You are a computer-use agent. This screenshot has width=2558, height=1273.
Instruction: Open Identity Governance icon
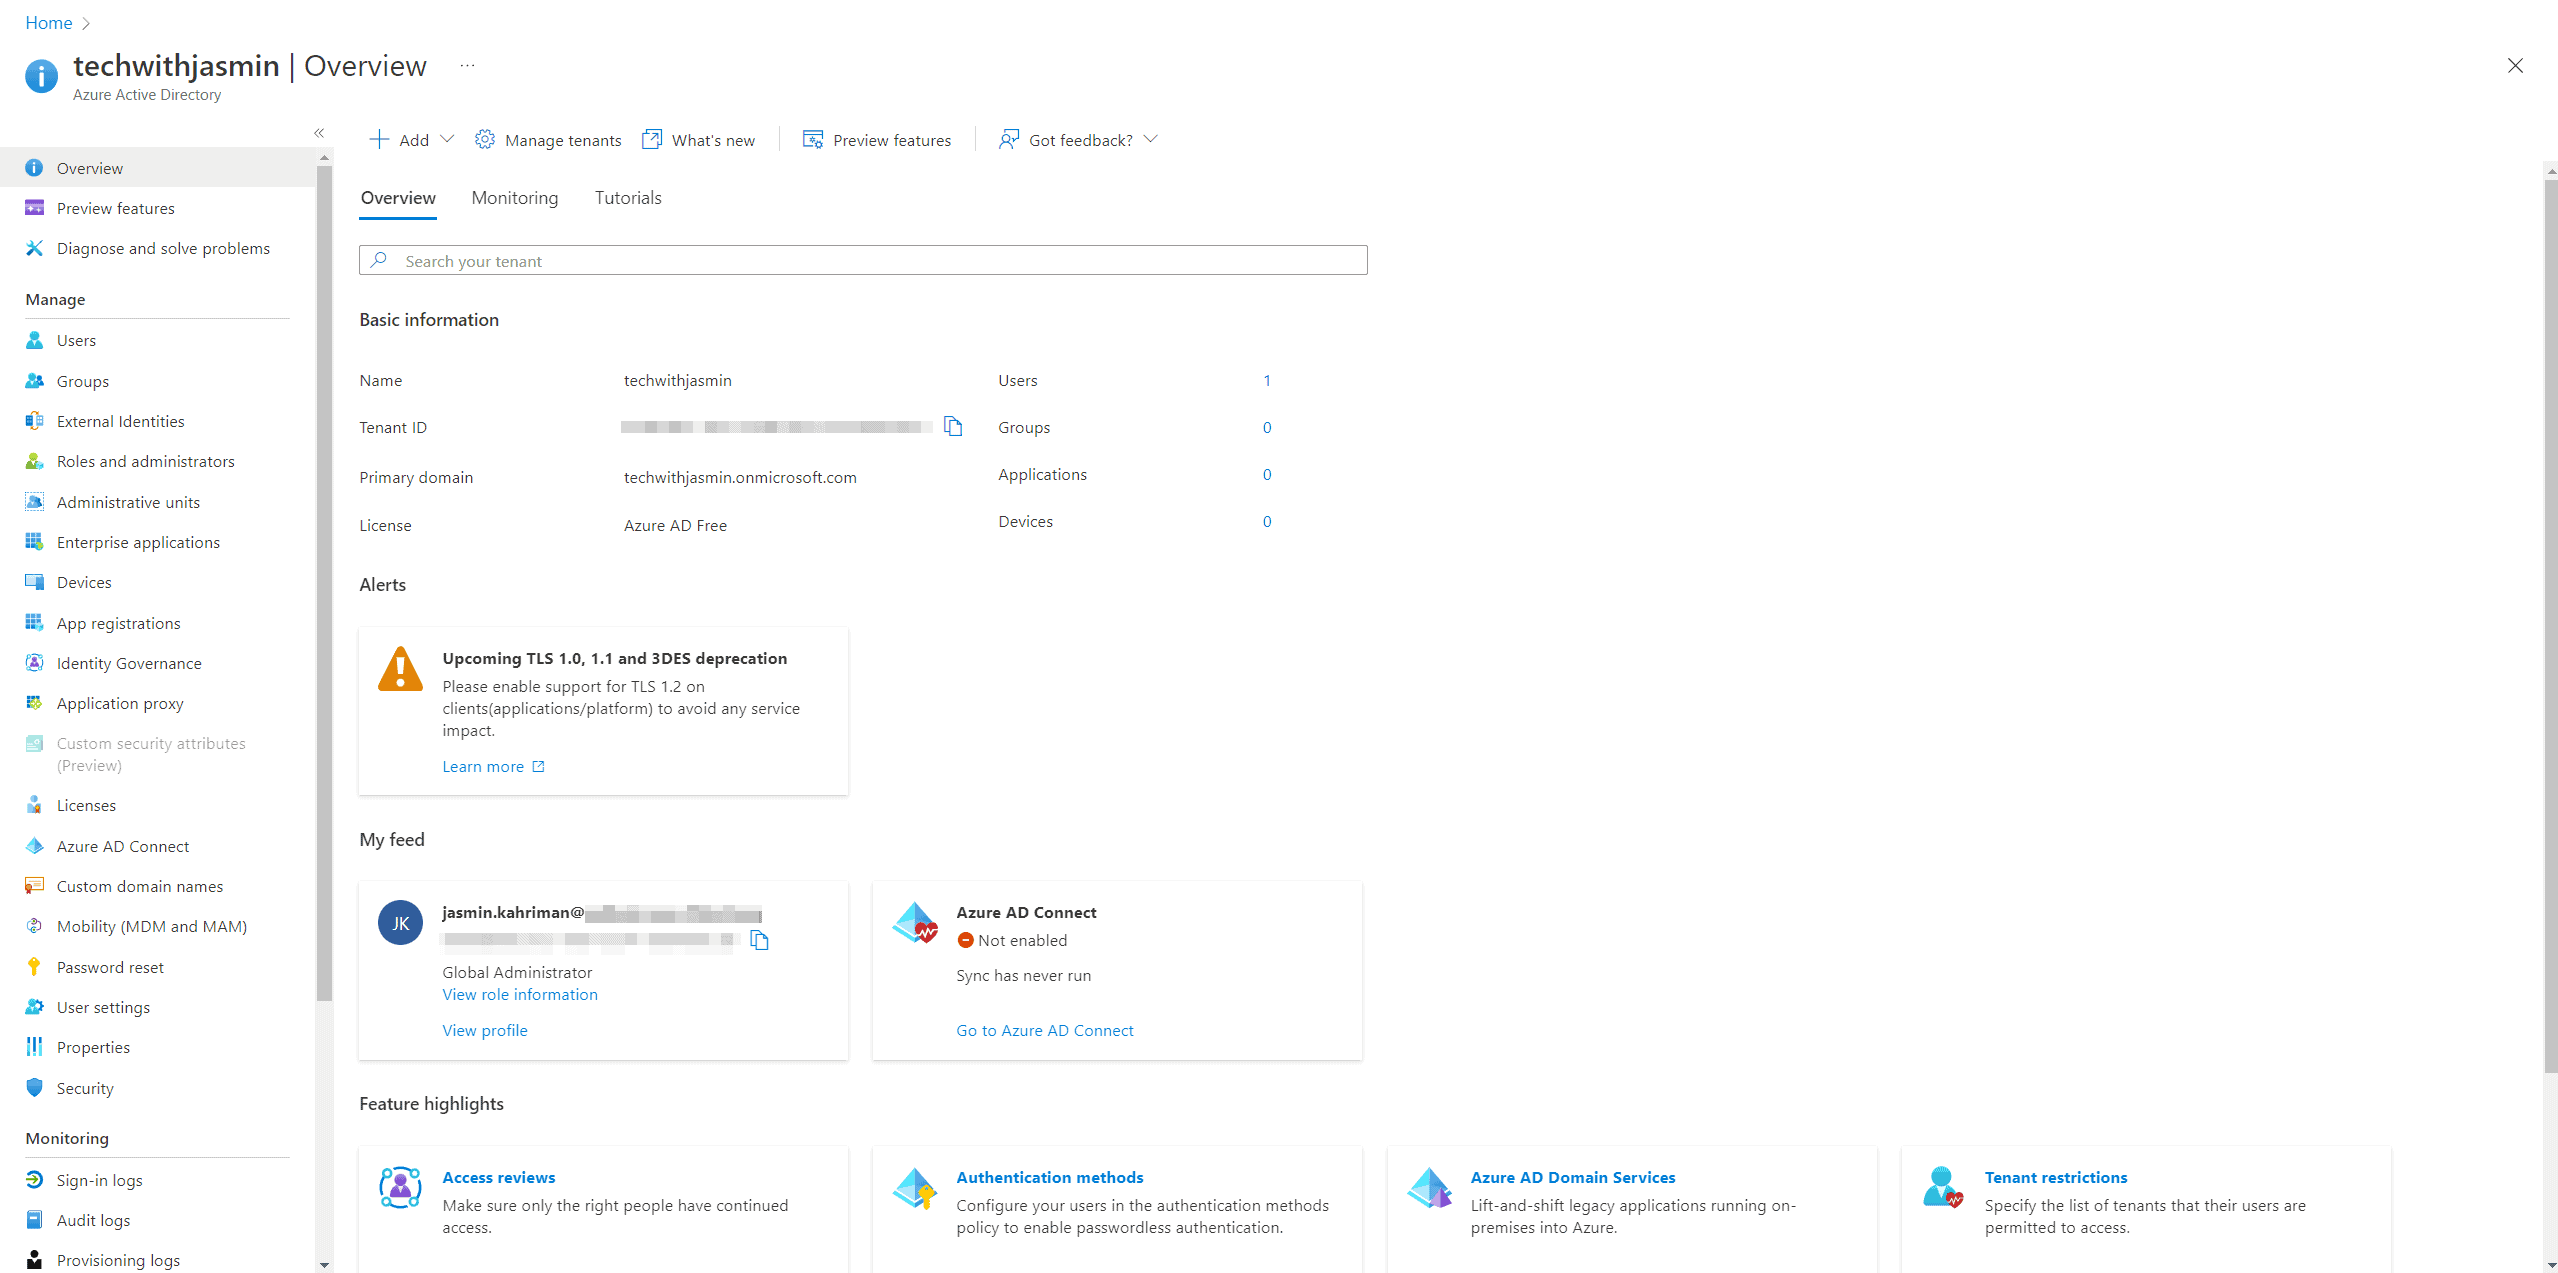34,663
